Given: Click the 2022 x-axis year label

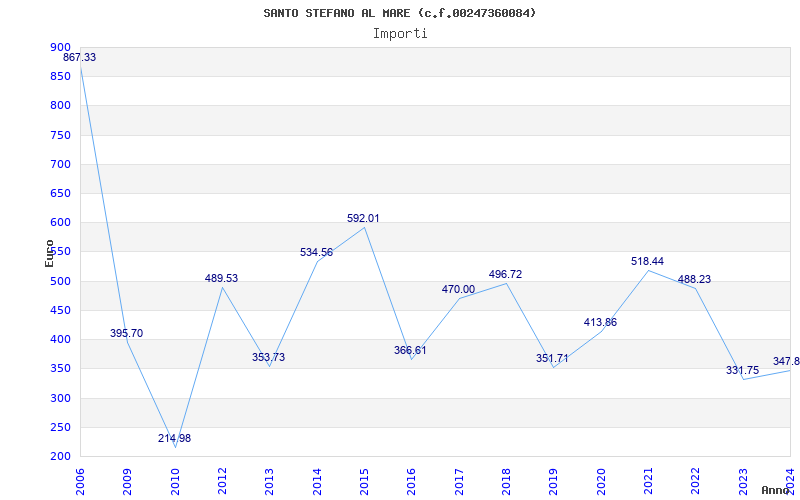Looking at the screenshot, I should click(x=695, y=482).
